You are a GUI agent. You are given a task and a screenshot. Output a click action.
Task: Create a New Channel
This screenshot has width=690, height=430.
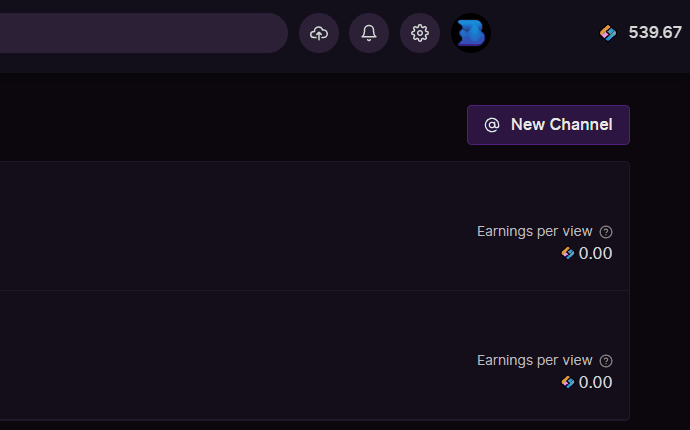548,125
